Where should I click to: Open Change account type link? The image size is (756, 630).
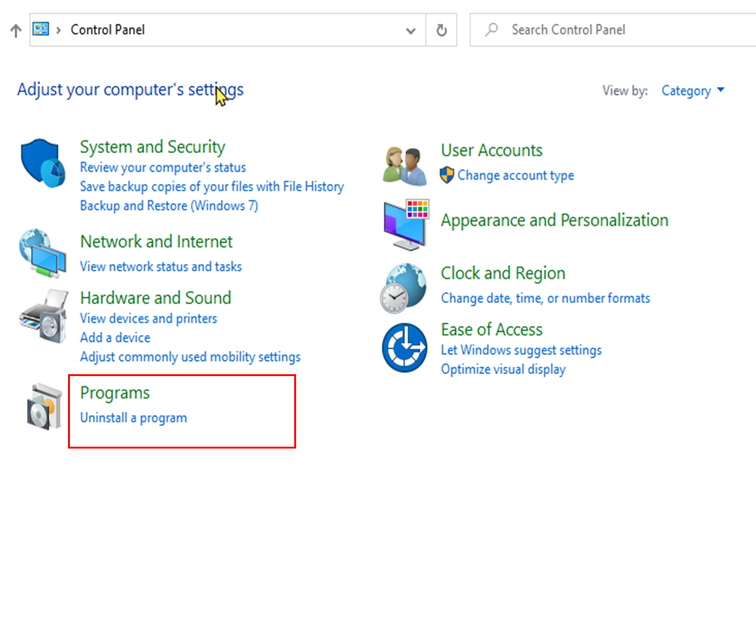point(515,175)
